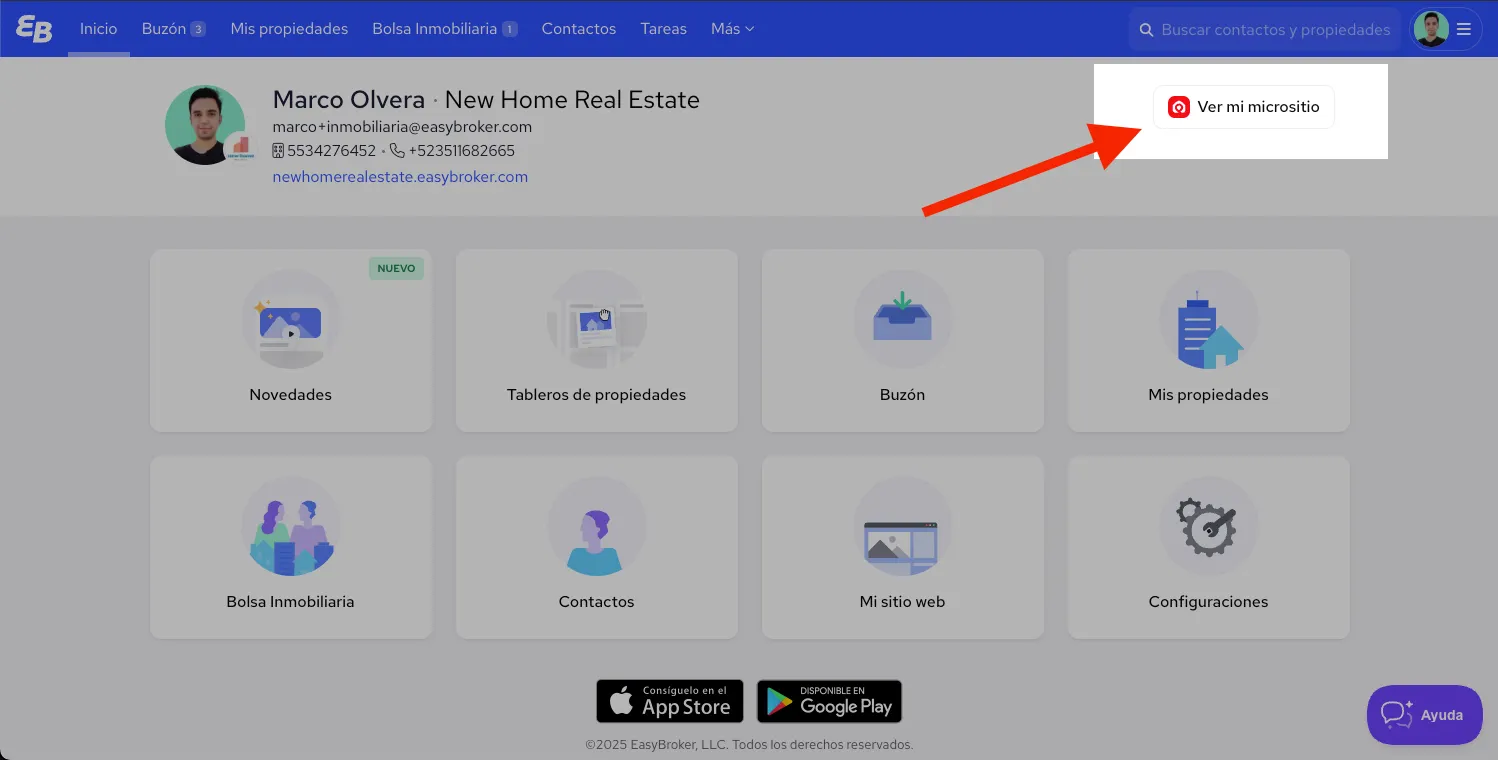The image size is (1498, 760).
Task: Click the Más chevron arrow
Action: (x=750, y=30)
